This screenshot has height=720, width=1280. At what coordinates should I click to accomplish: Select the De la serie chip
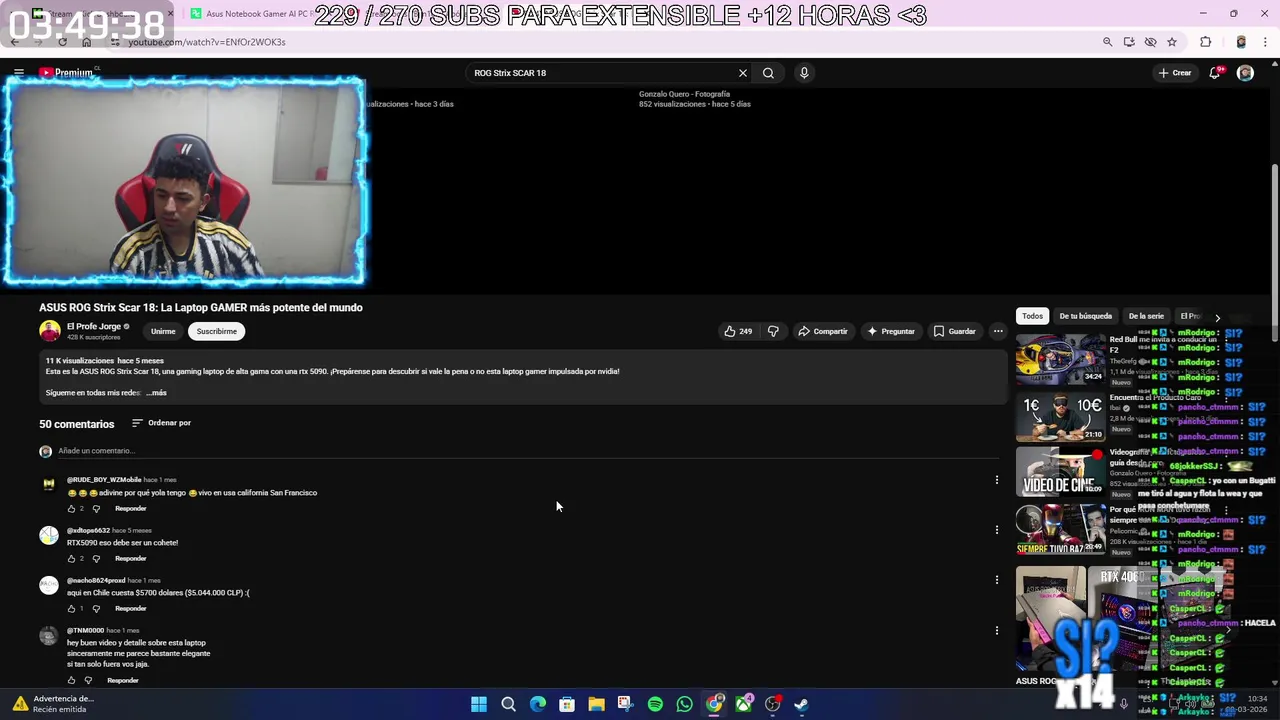1146,316
